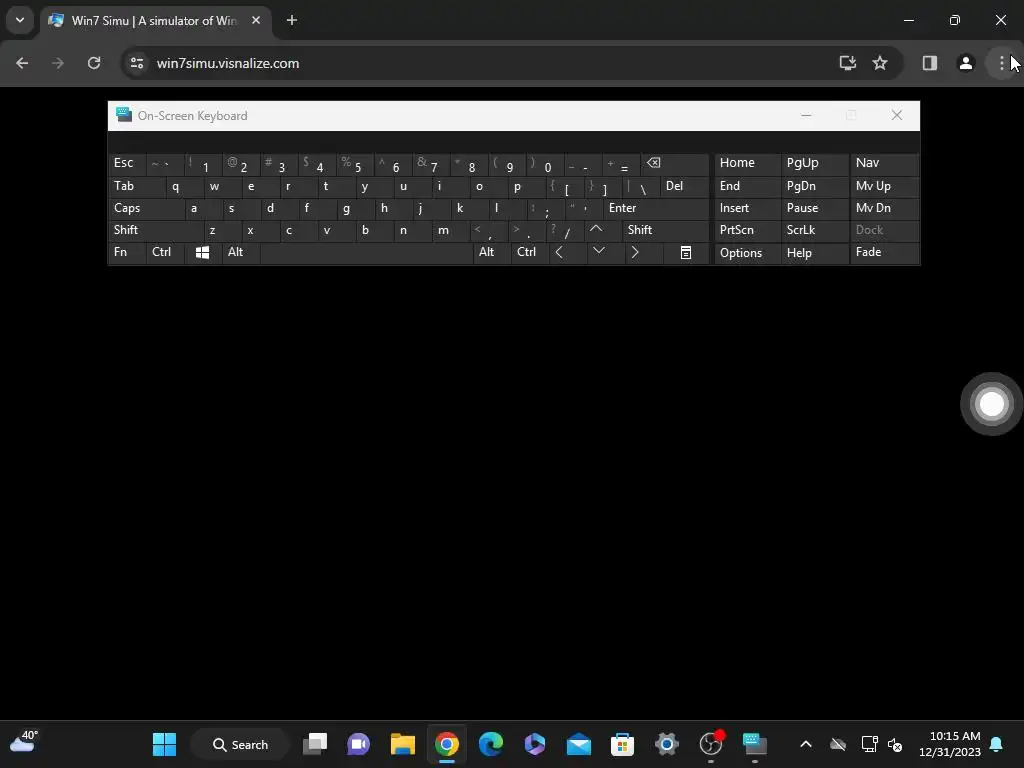Click the Windows logo key on keyboard
This screenshot has height=768, width=1024.
pyautogui.click(x=202, y=253)
